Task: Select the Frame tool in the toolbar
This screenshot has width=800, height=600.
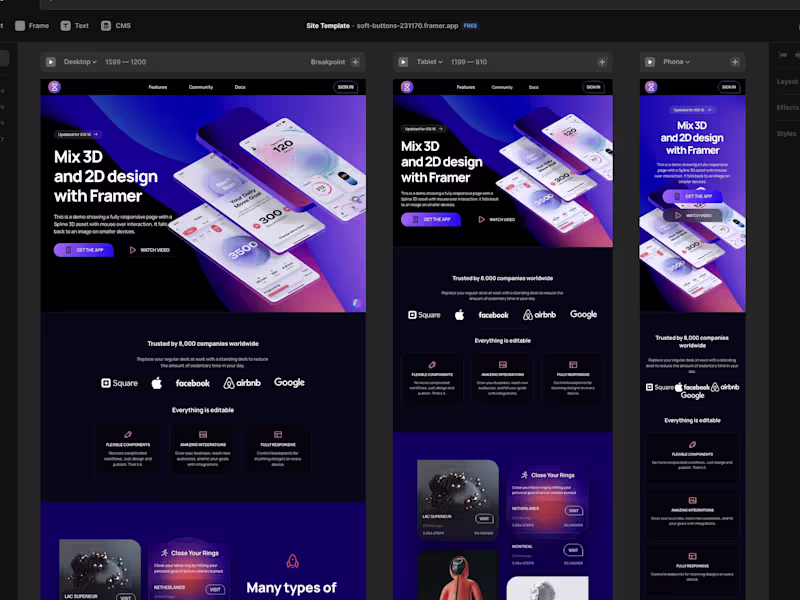Action: [x=32, y=27]
